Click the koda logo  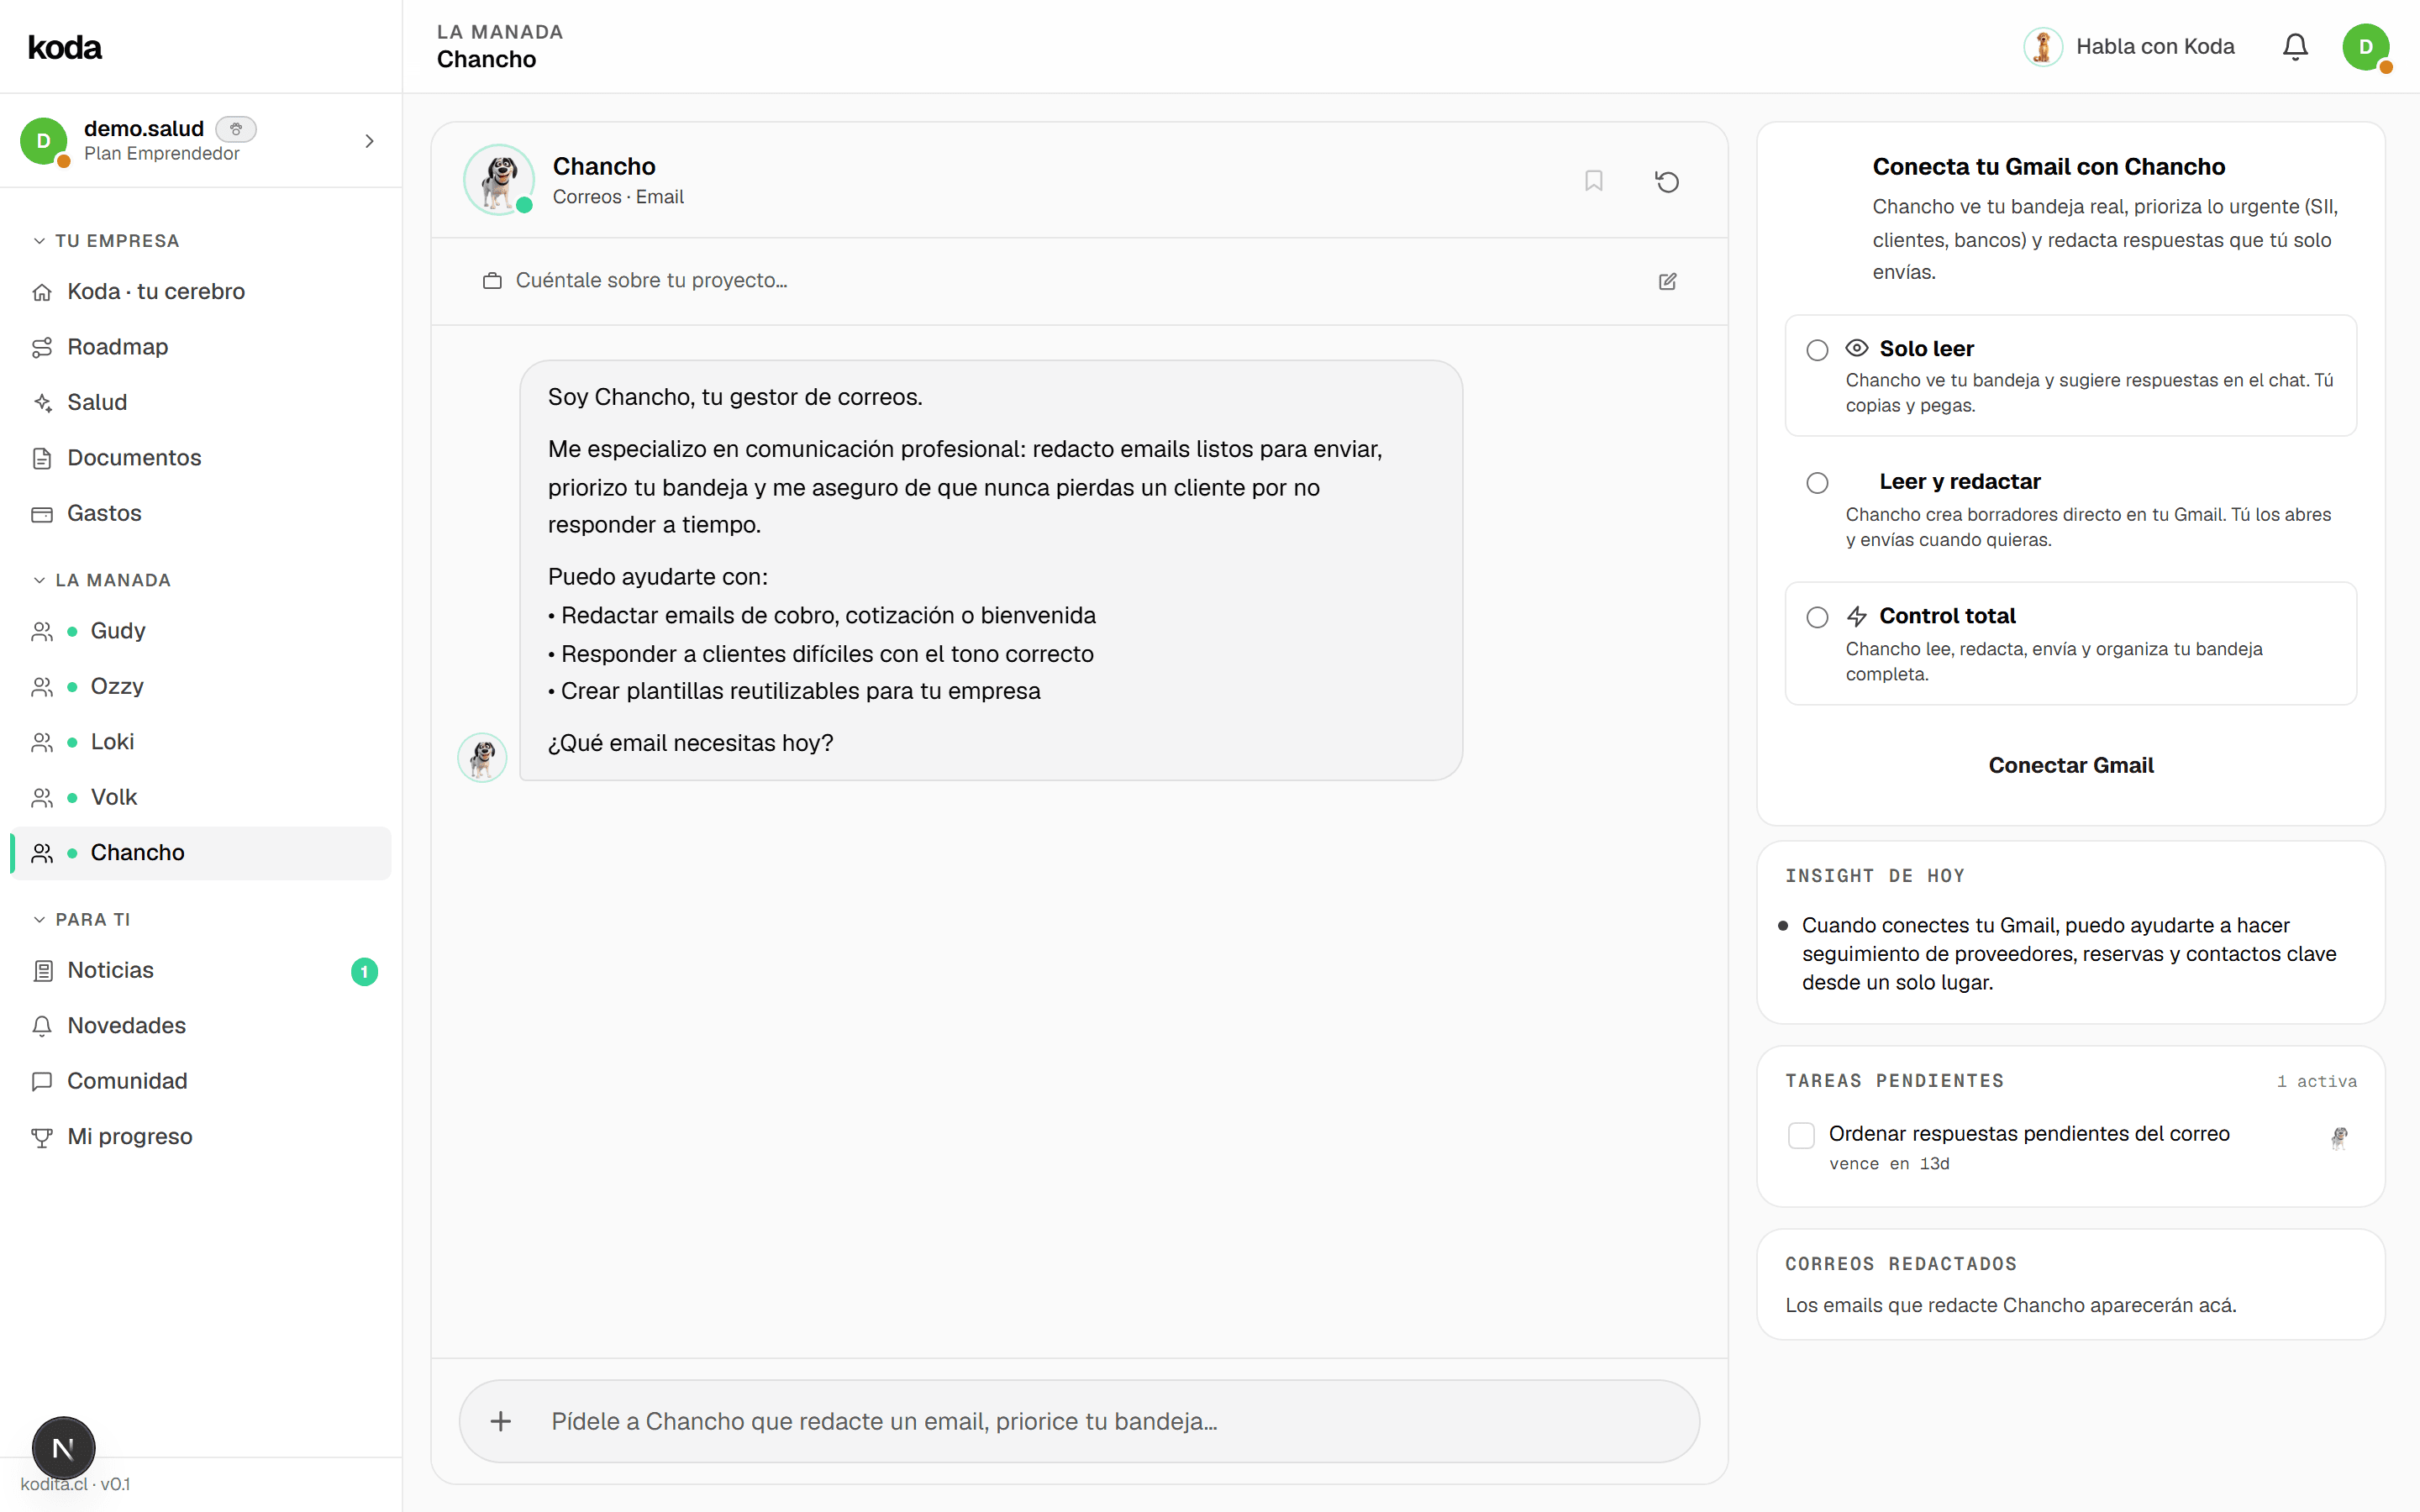[65, 47]
